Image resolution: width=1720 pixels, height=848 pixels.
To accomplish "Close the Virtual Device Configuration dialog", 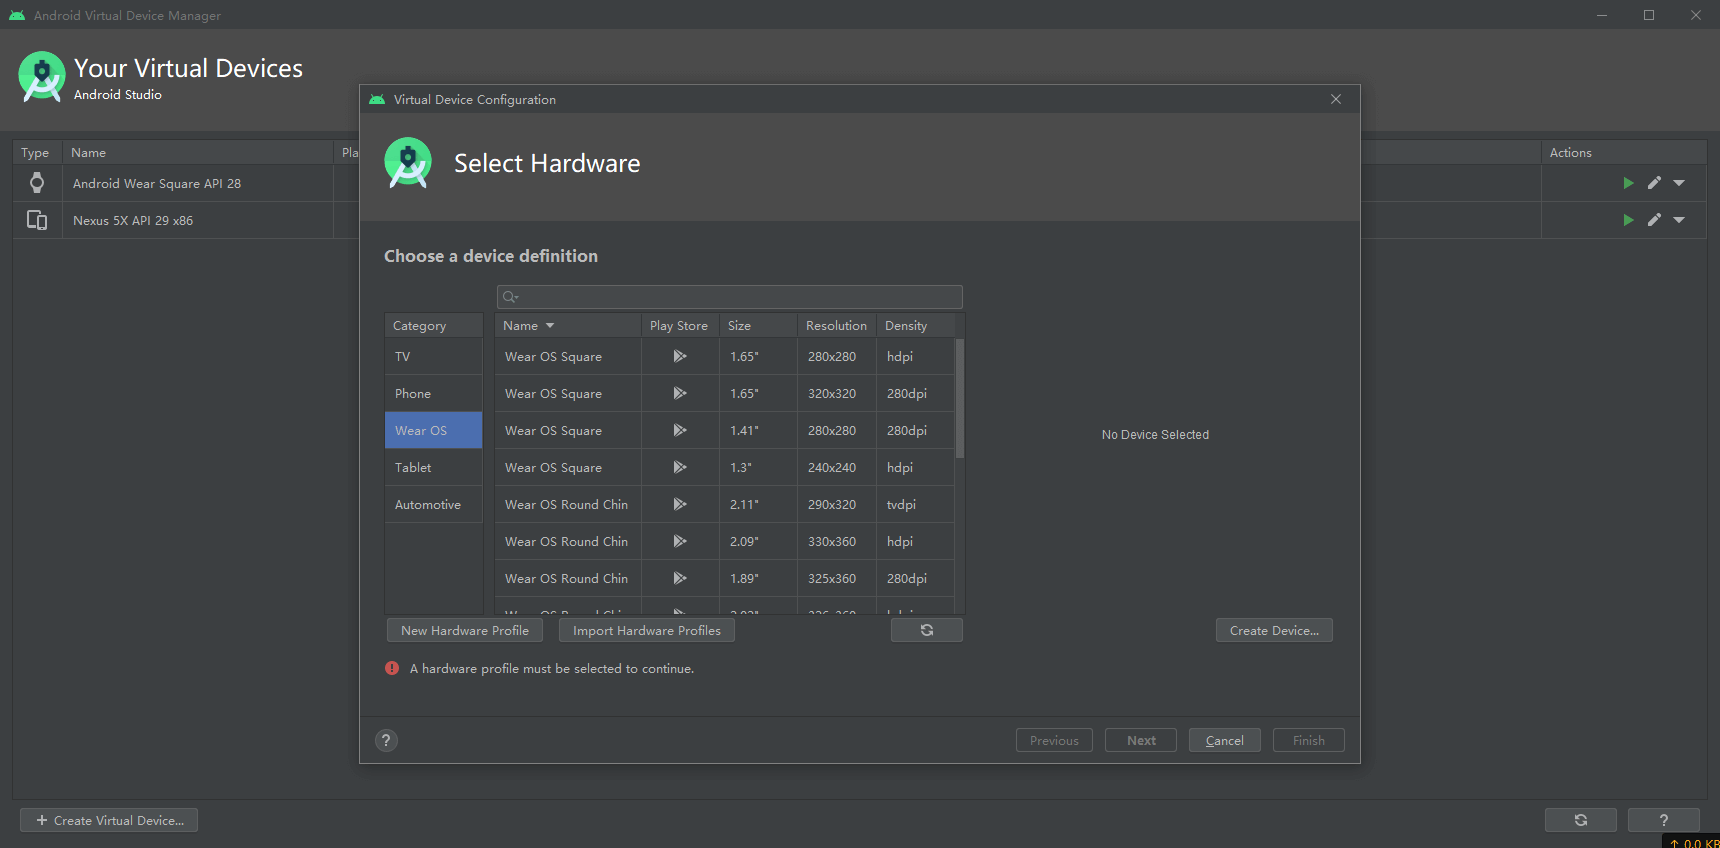I will tap(1336, 99).
